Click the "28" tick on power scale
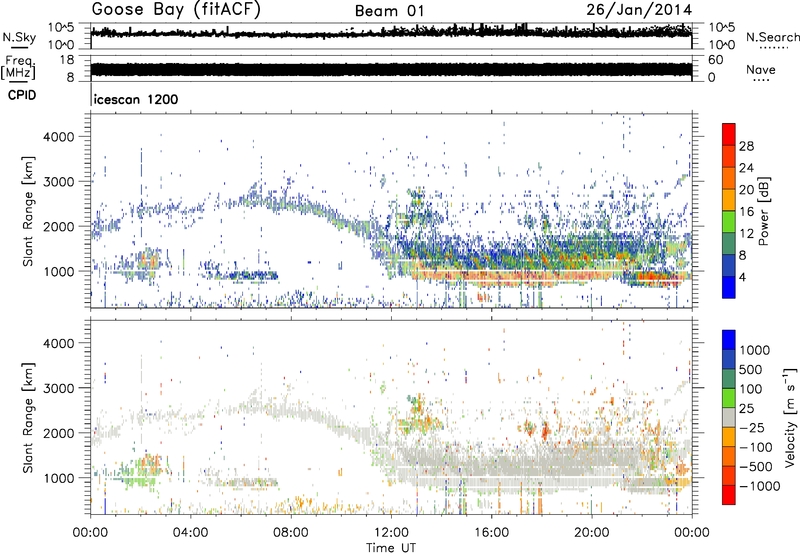The height and width of the screenshot is (554, 800). [x=746, y=146]
